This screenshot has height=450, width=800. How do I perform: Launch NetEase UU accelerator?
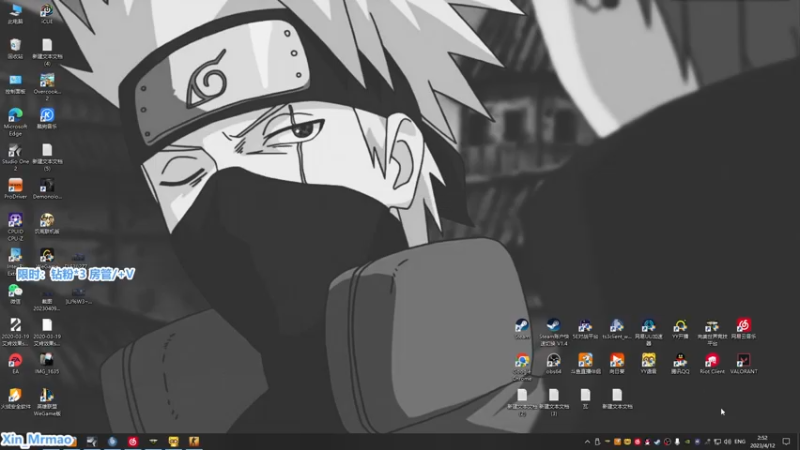point(648,332)
